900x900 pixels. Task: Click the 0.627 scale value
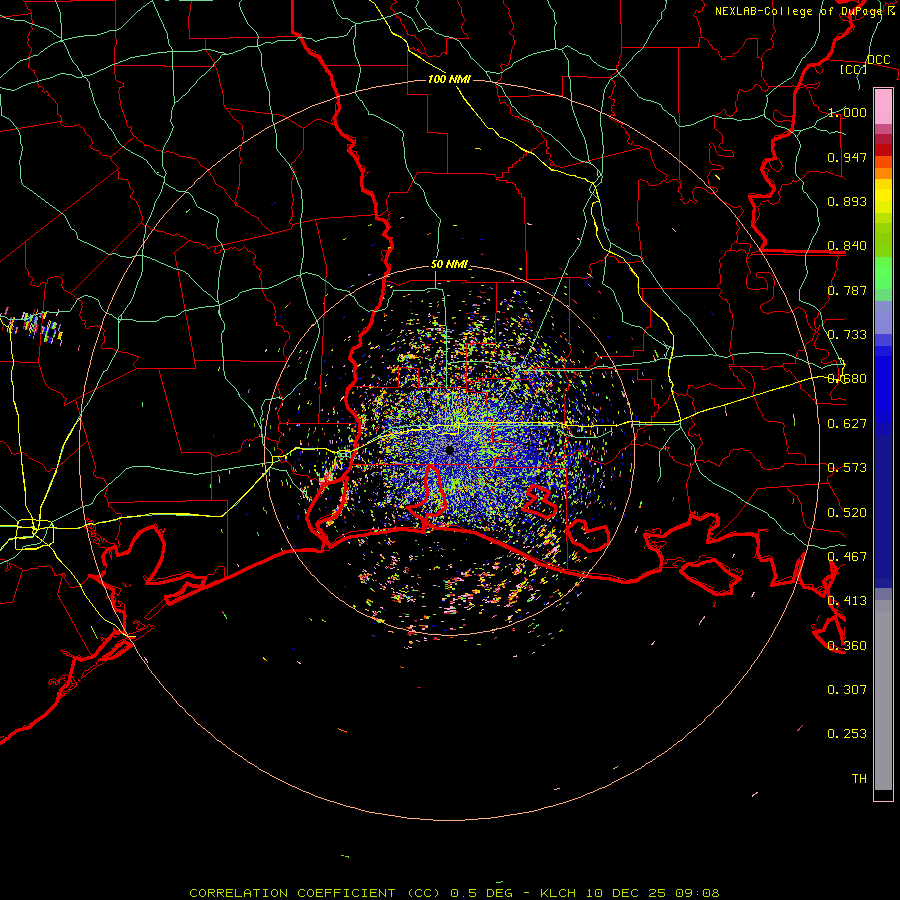tap(847, 424)
